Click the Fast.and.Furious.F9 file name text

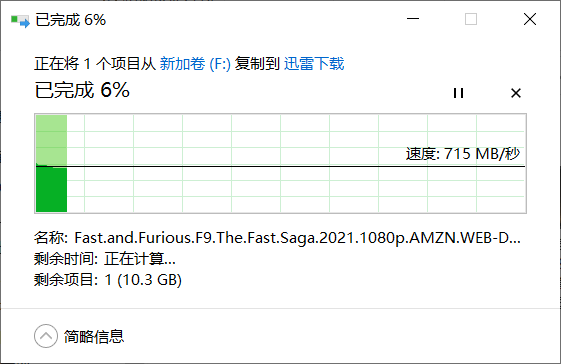pyautogui.click(x=297, y=238)
